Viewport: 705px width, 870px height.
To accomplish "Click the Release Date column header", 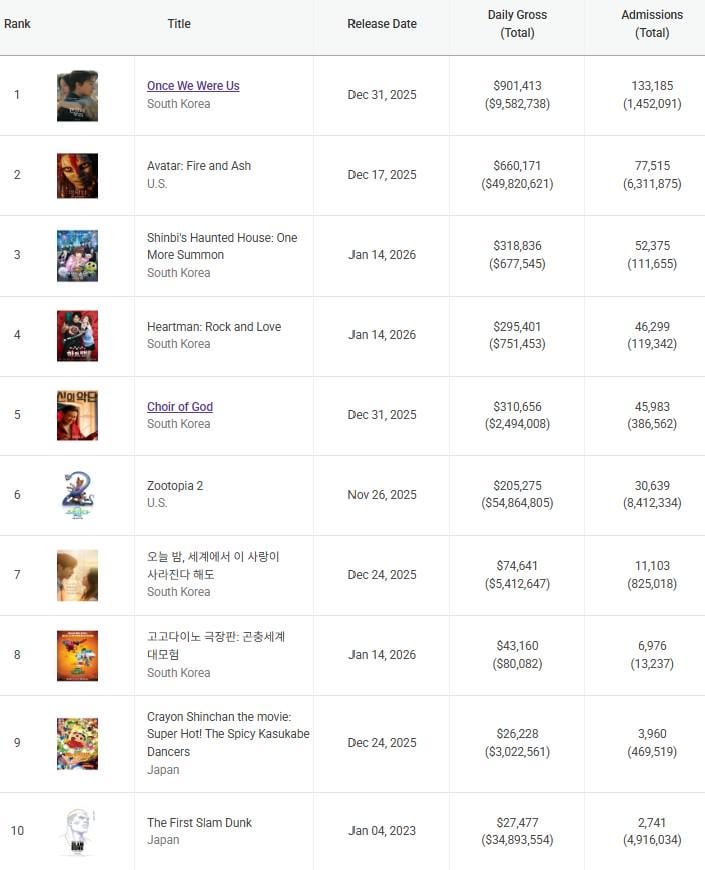I will 382,24.
